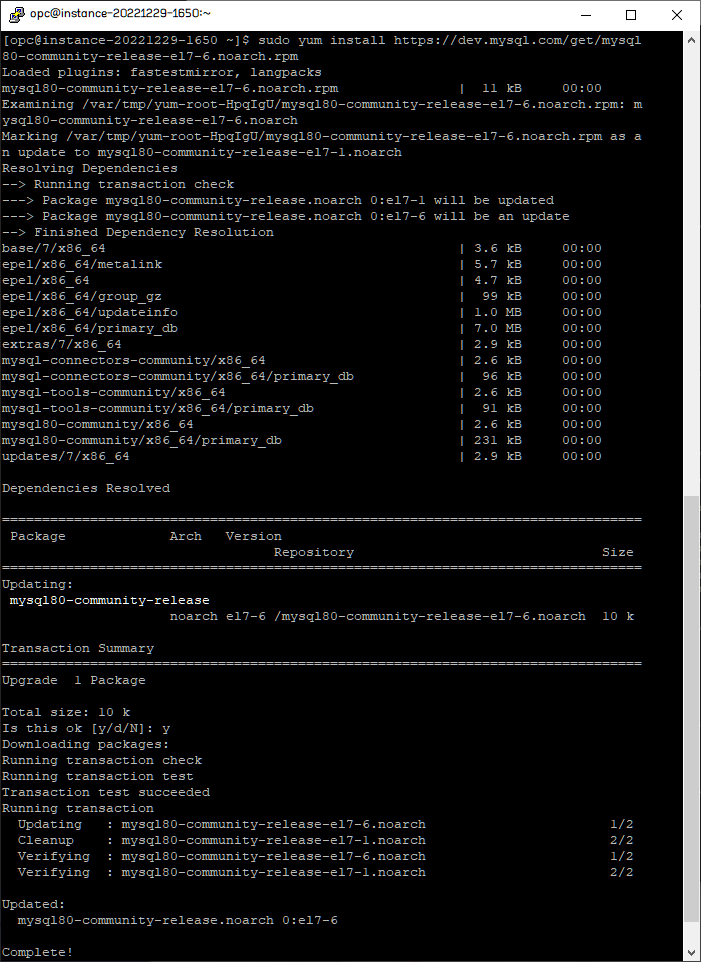
Task: Click the 'Updating:' section label
Action: (37, 584)
